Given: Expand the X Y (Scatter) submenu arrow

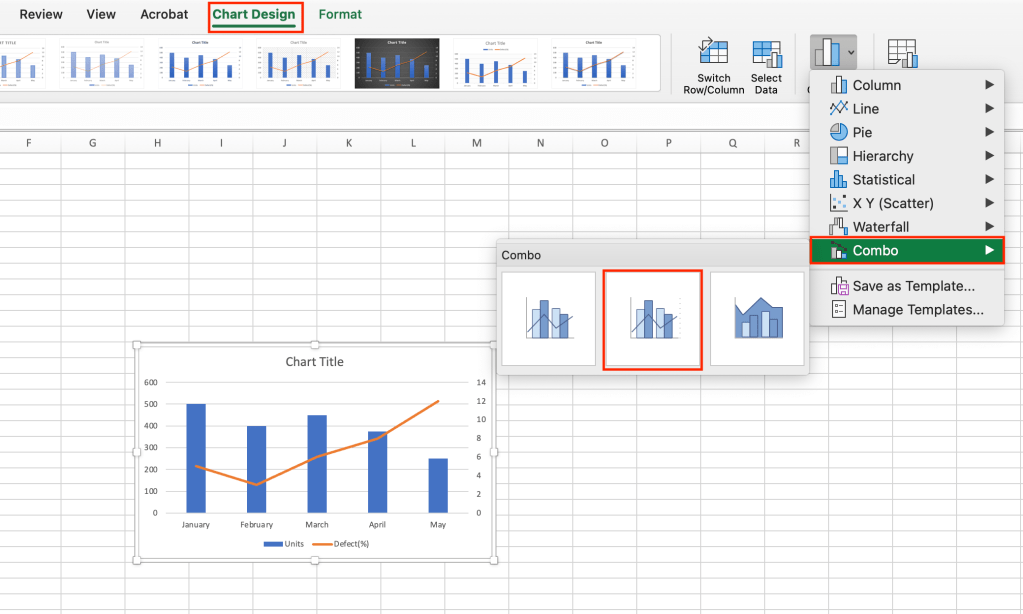Looking at the screenshot, I should coord(989,203).
